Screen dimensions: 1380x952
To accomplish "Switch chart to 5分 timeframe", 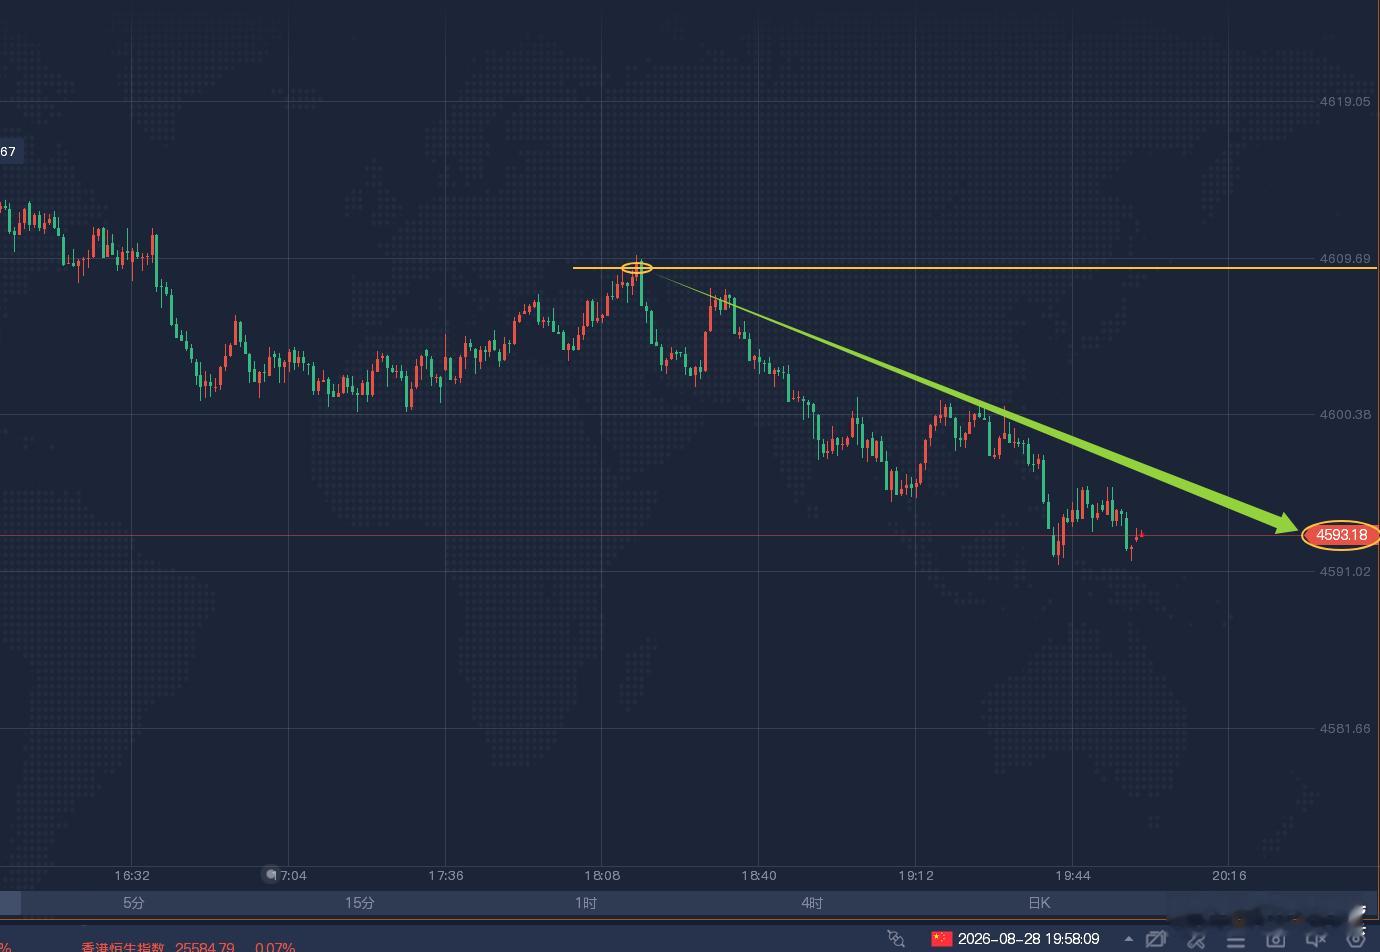I will (133, 903).
